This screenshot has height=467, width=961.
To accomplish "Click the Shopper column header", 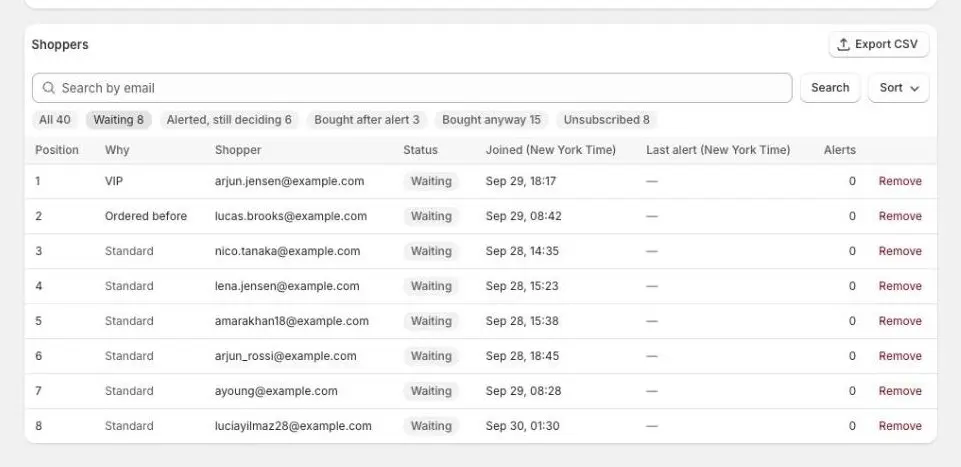I will pos(238,150).
